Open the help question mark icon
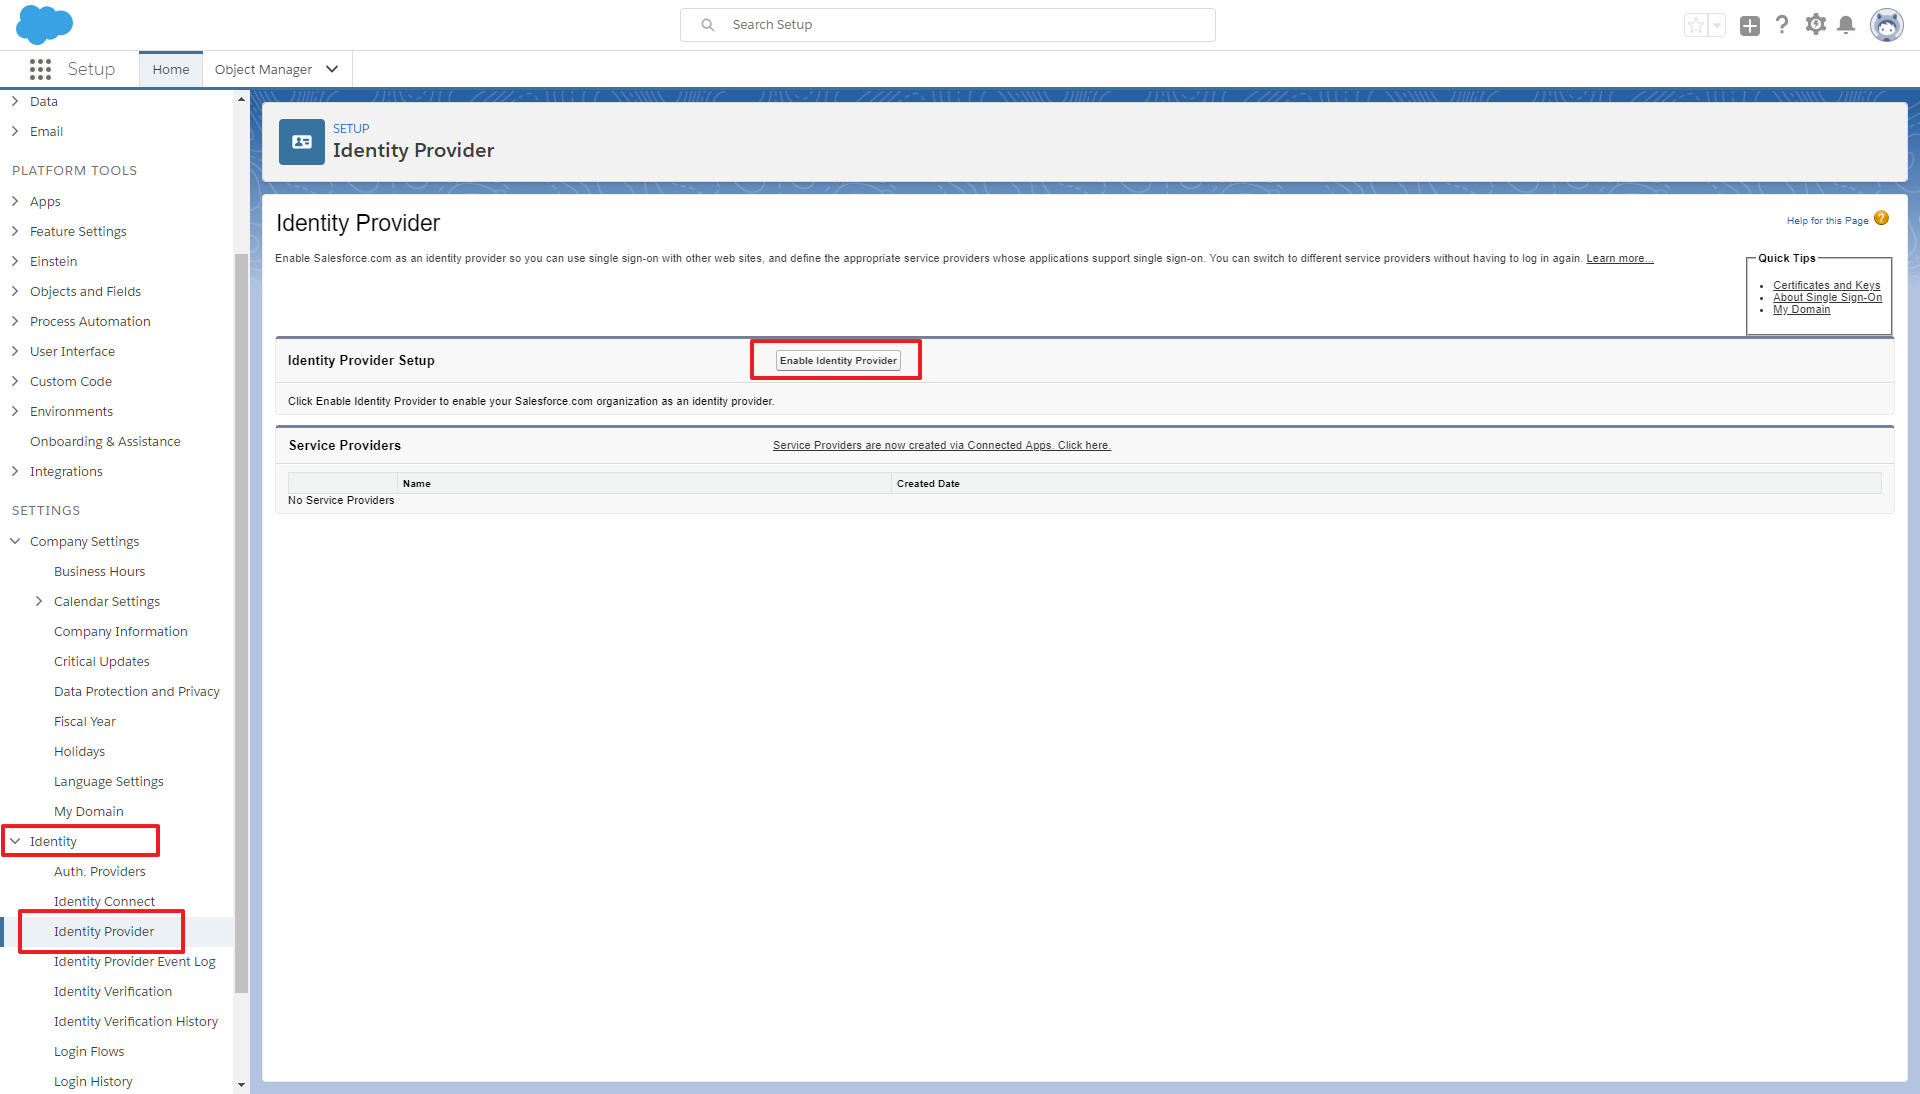Viewport: 1920px width, 1094px height. pyautogui.click(x=1782, y=25)
